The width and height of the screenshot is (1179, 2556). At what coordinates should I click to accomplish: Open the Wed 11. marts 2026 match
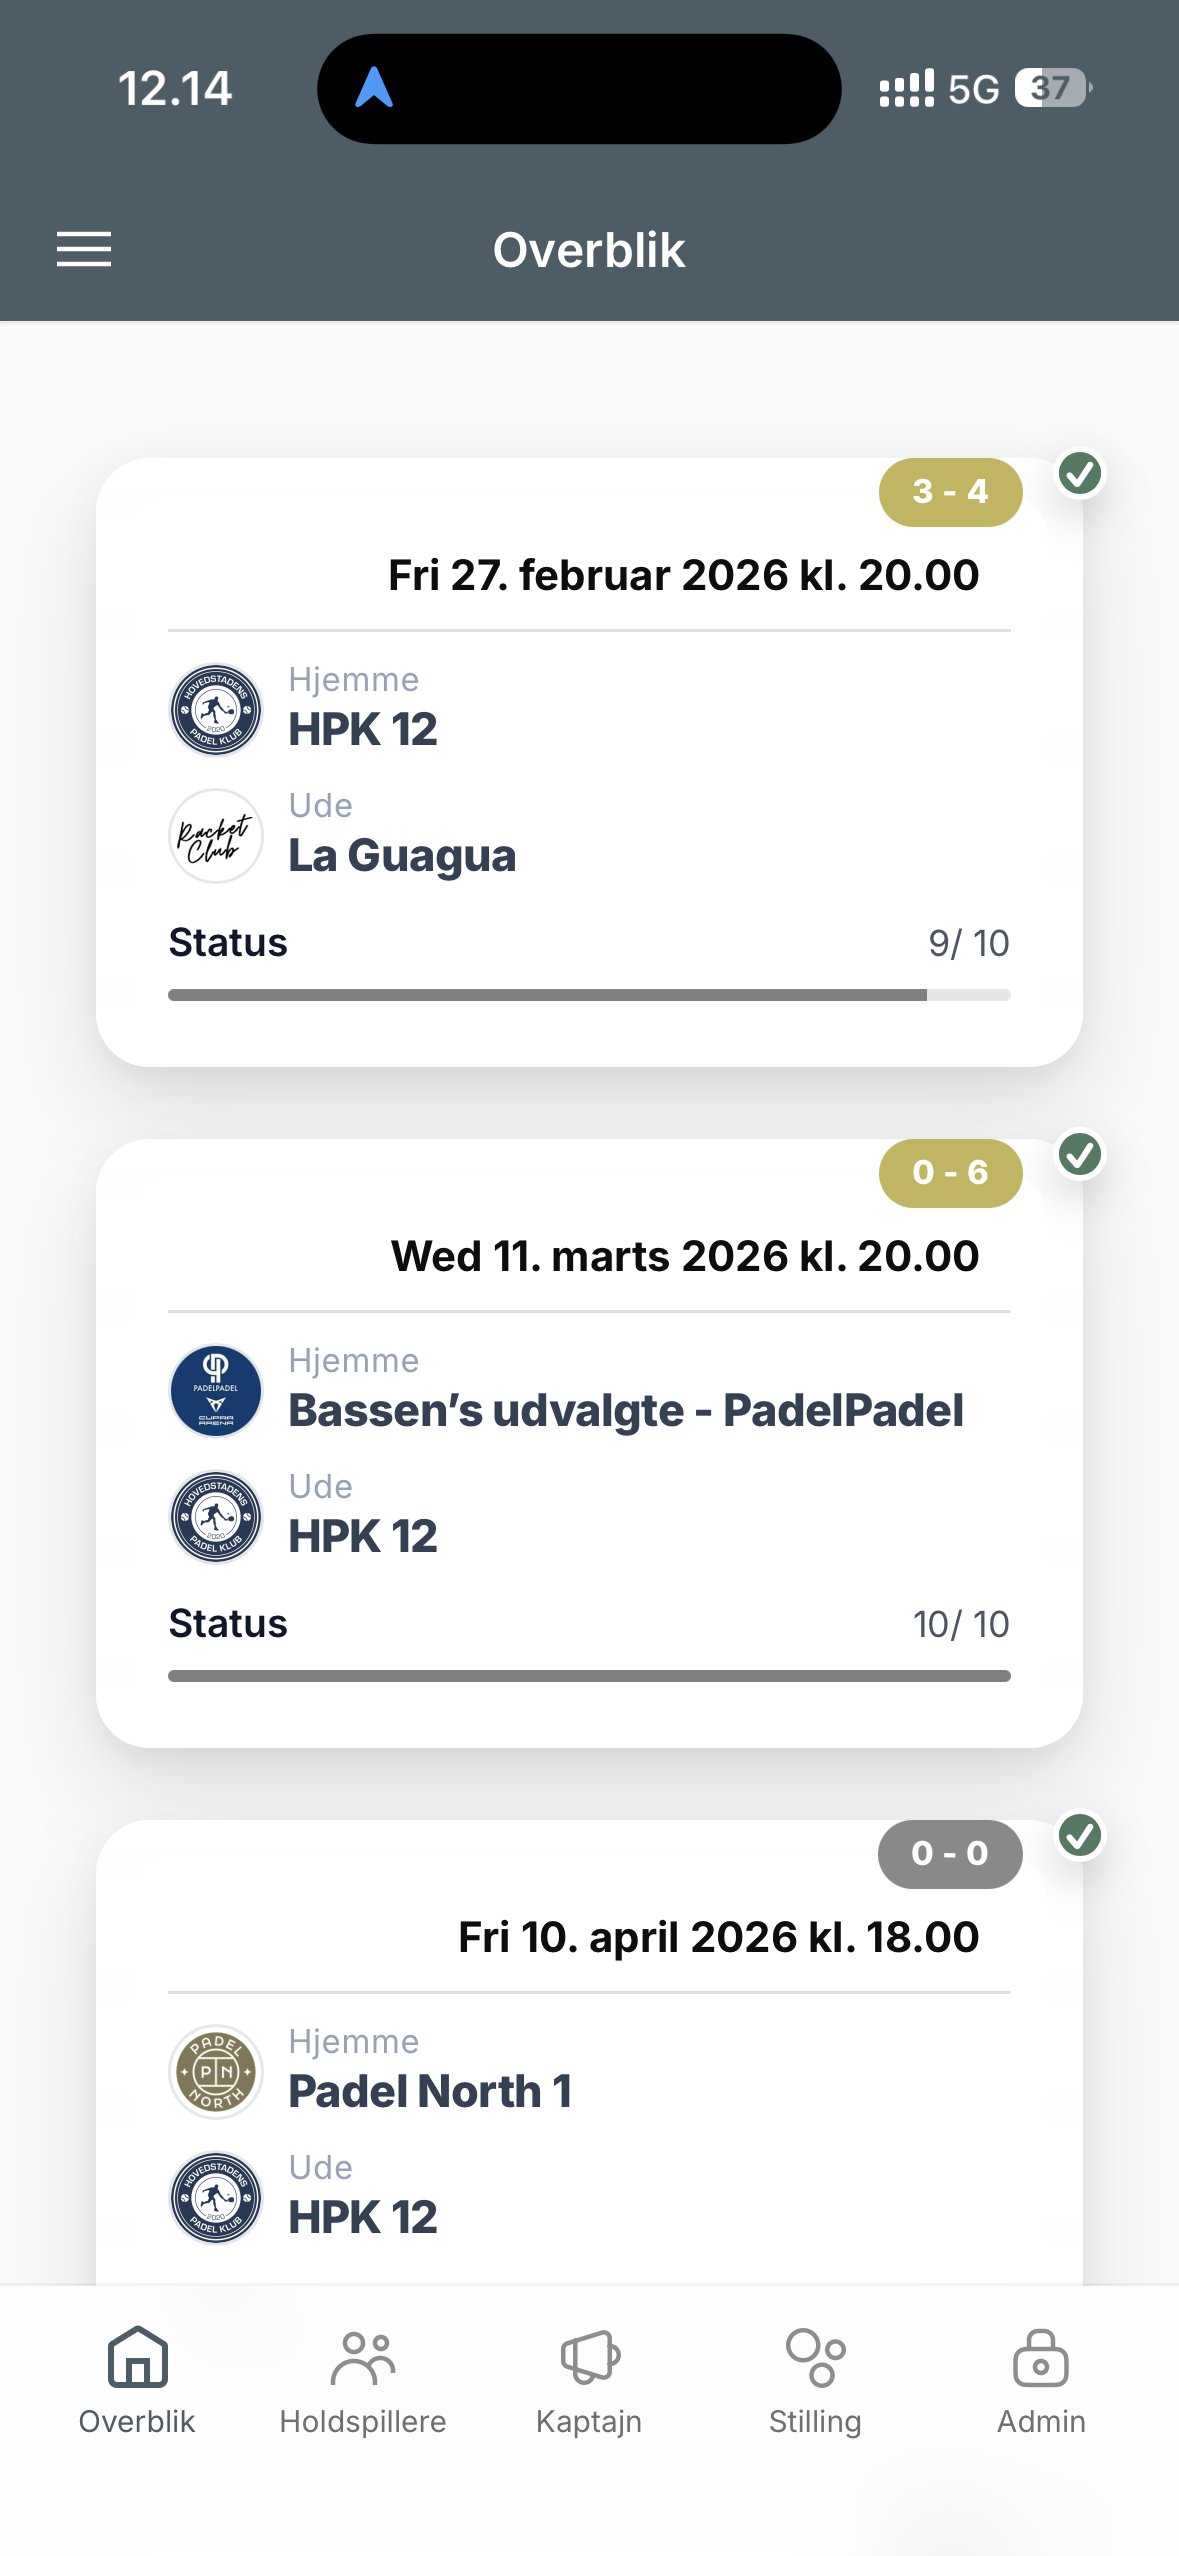pyautogui.click(x=684, y=1256)
